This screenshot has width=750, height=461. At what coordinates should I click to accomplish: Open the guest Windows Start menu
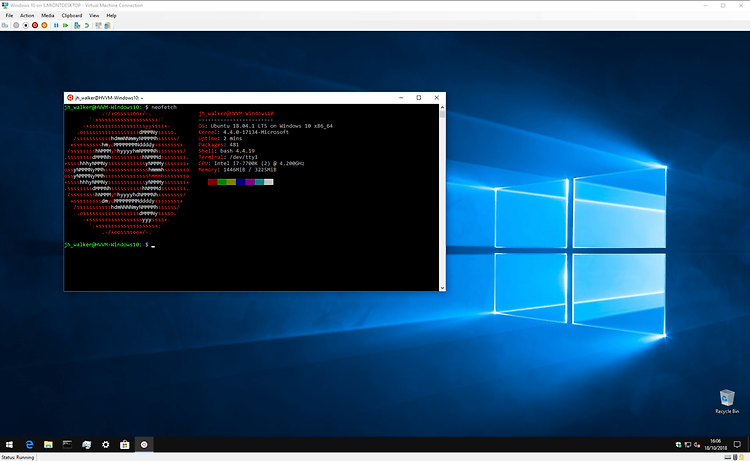coord(10,445)
